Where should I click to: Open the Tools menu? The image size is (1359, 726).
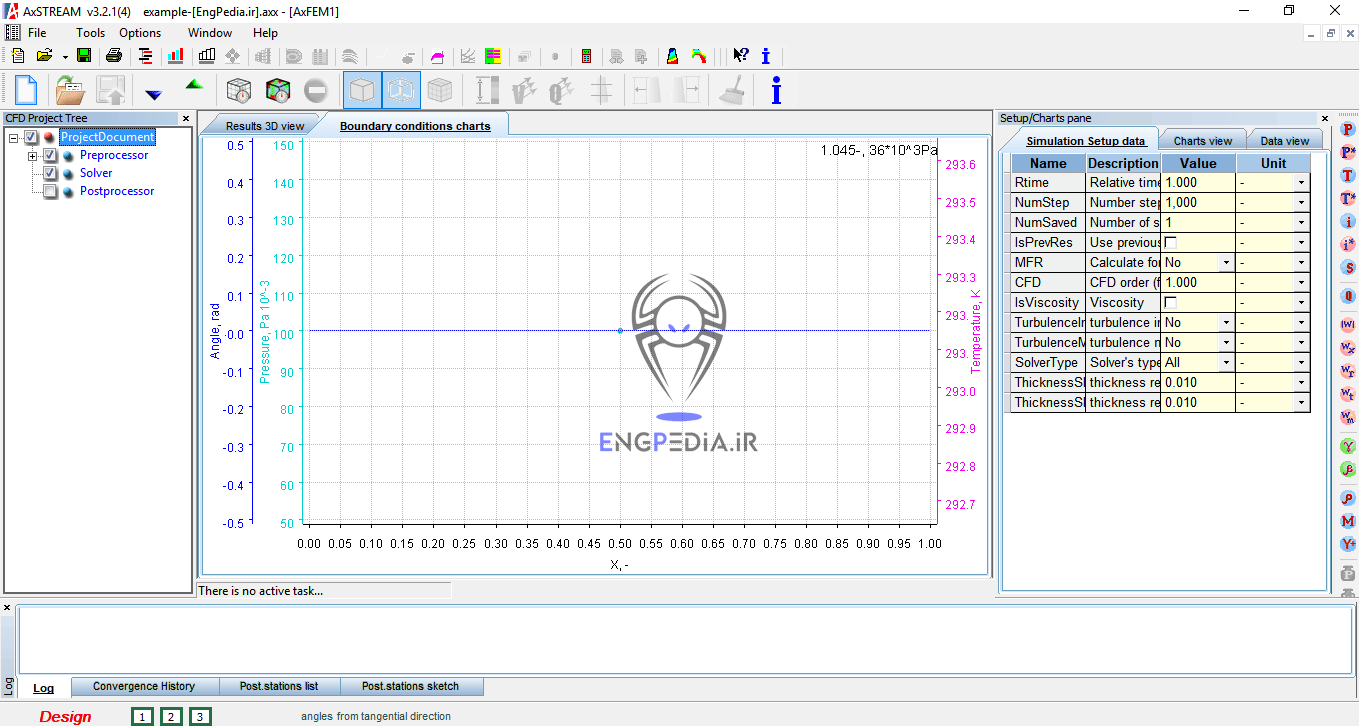[x=90, y=33]
